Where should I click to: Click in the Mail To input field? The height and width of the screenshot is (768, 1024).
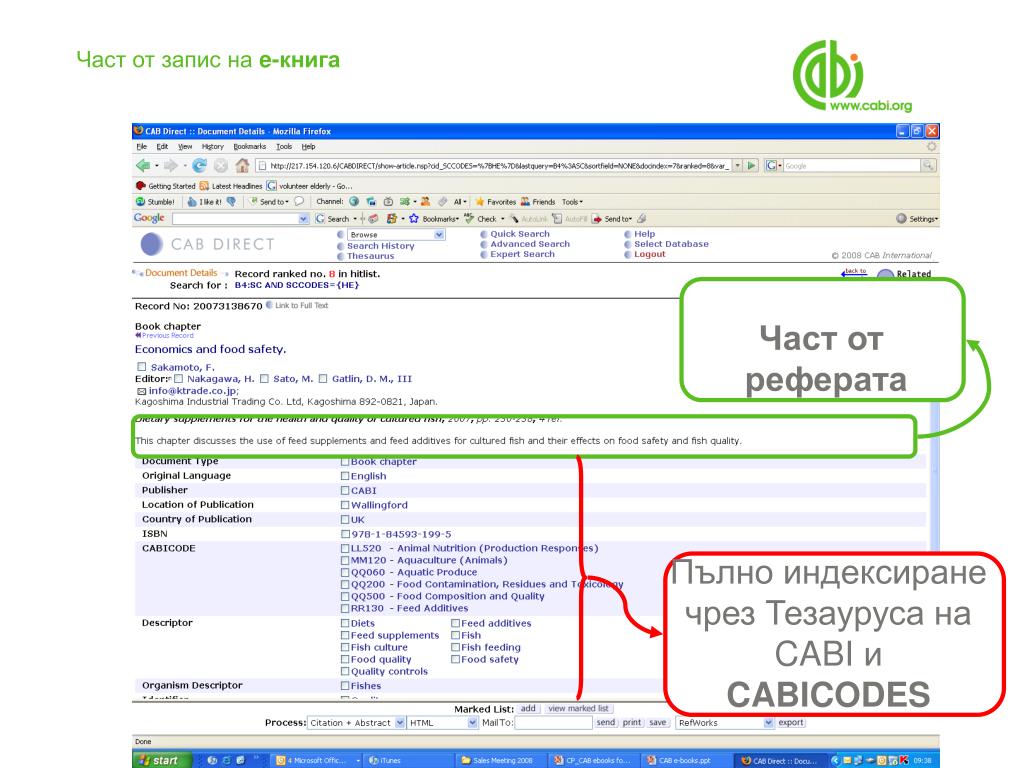[x=552, y=723]
